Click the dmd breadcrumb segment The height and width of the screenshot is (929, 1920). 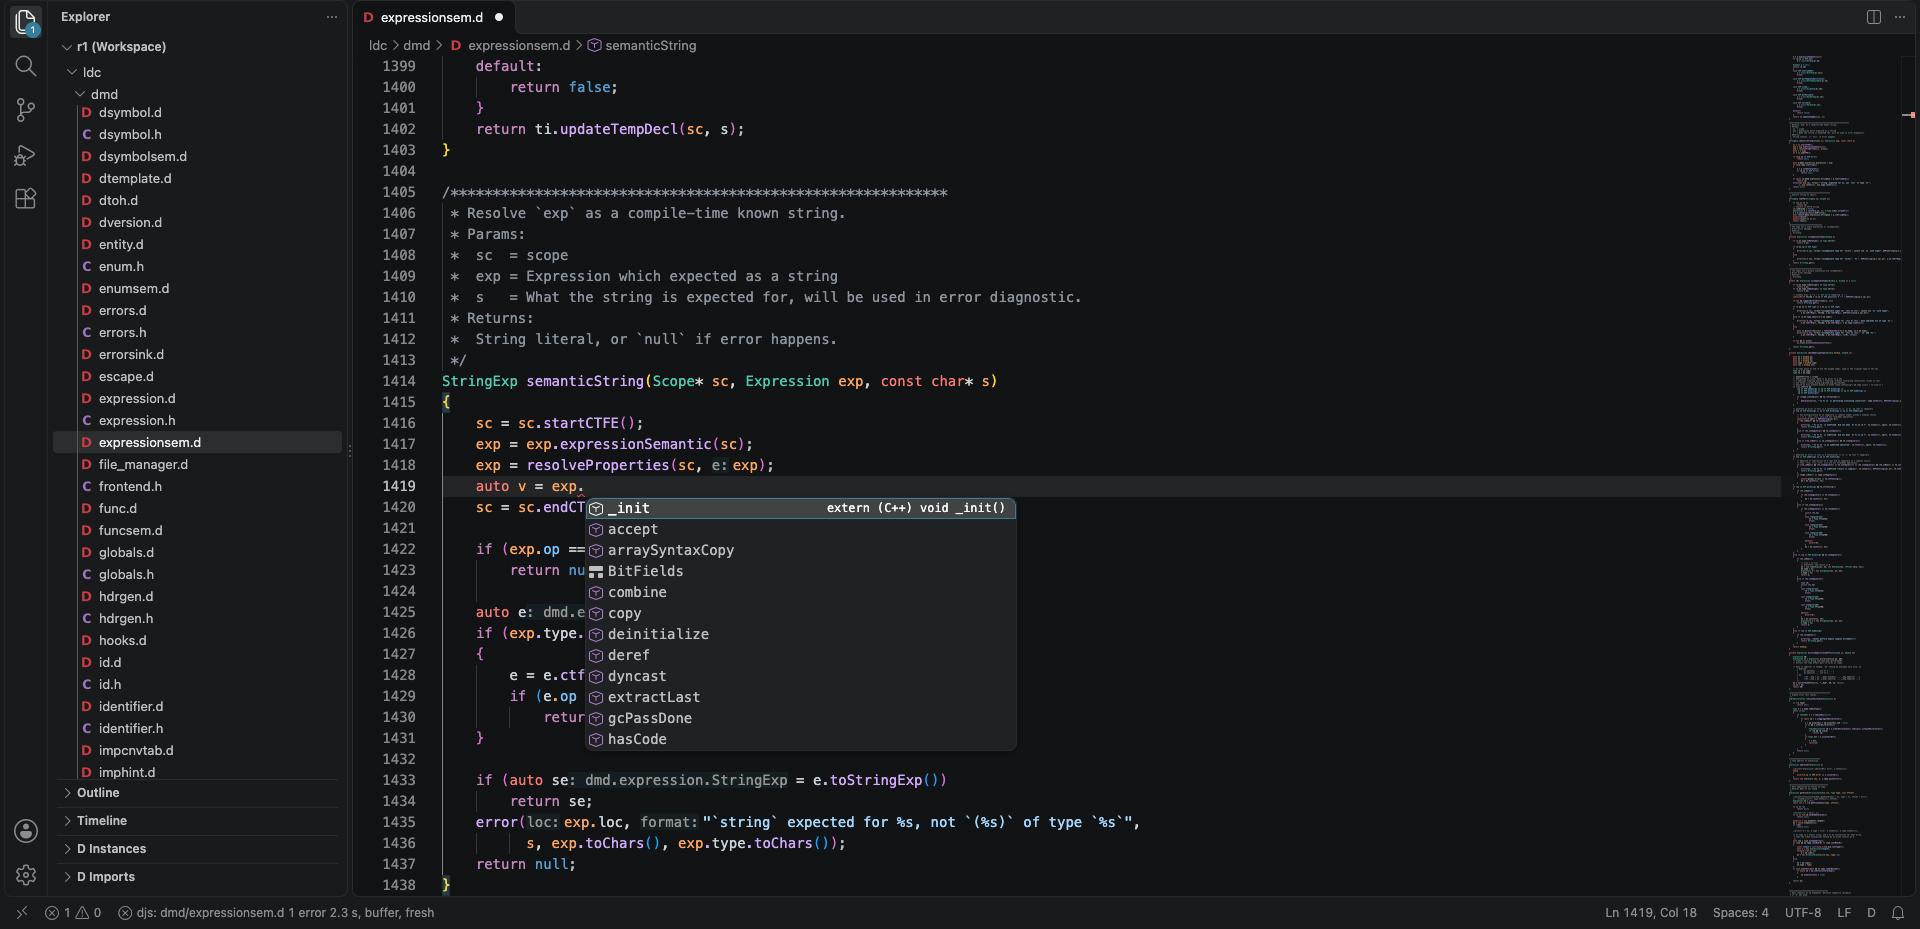tap(416, 46)
